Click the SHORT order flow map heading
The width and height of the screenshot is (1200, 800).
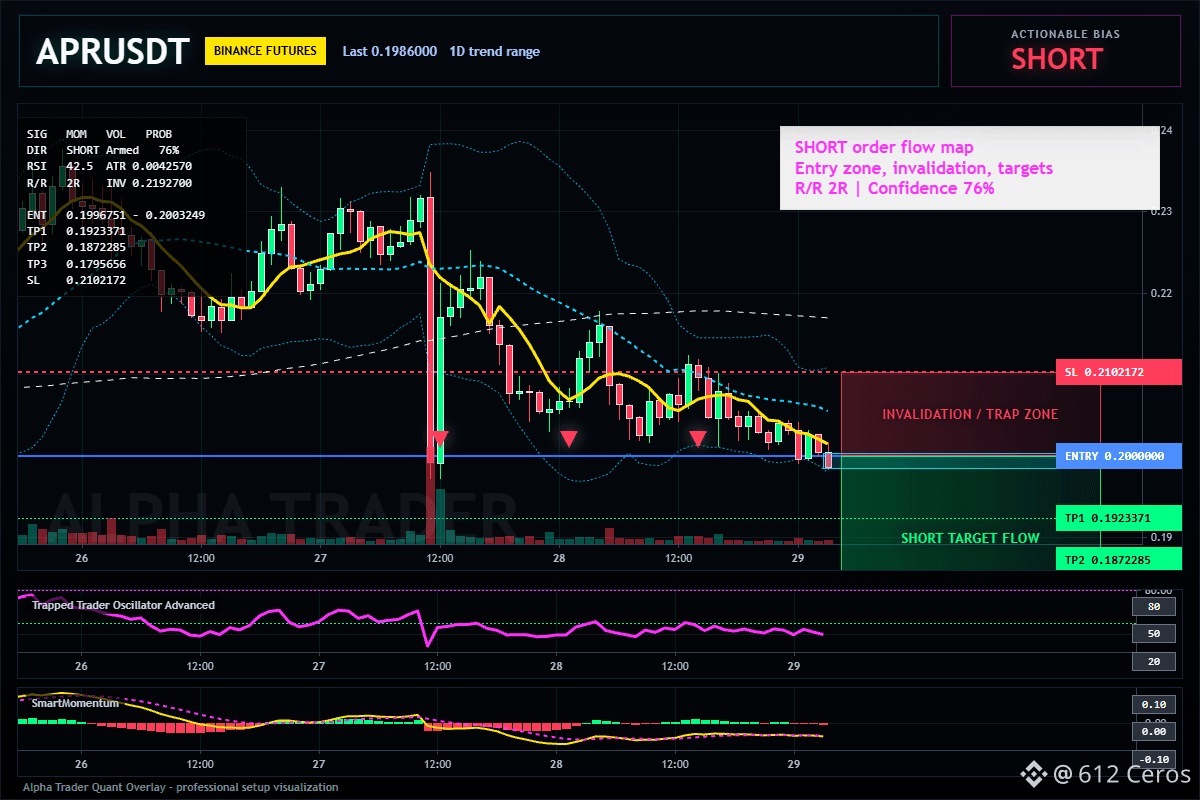(884, 148)
